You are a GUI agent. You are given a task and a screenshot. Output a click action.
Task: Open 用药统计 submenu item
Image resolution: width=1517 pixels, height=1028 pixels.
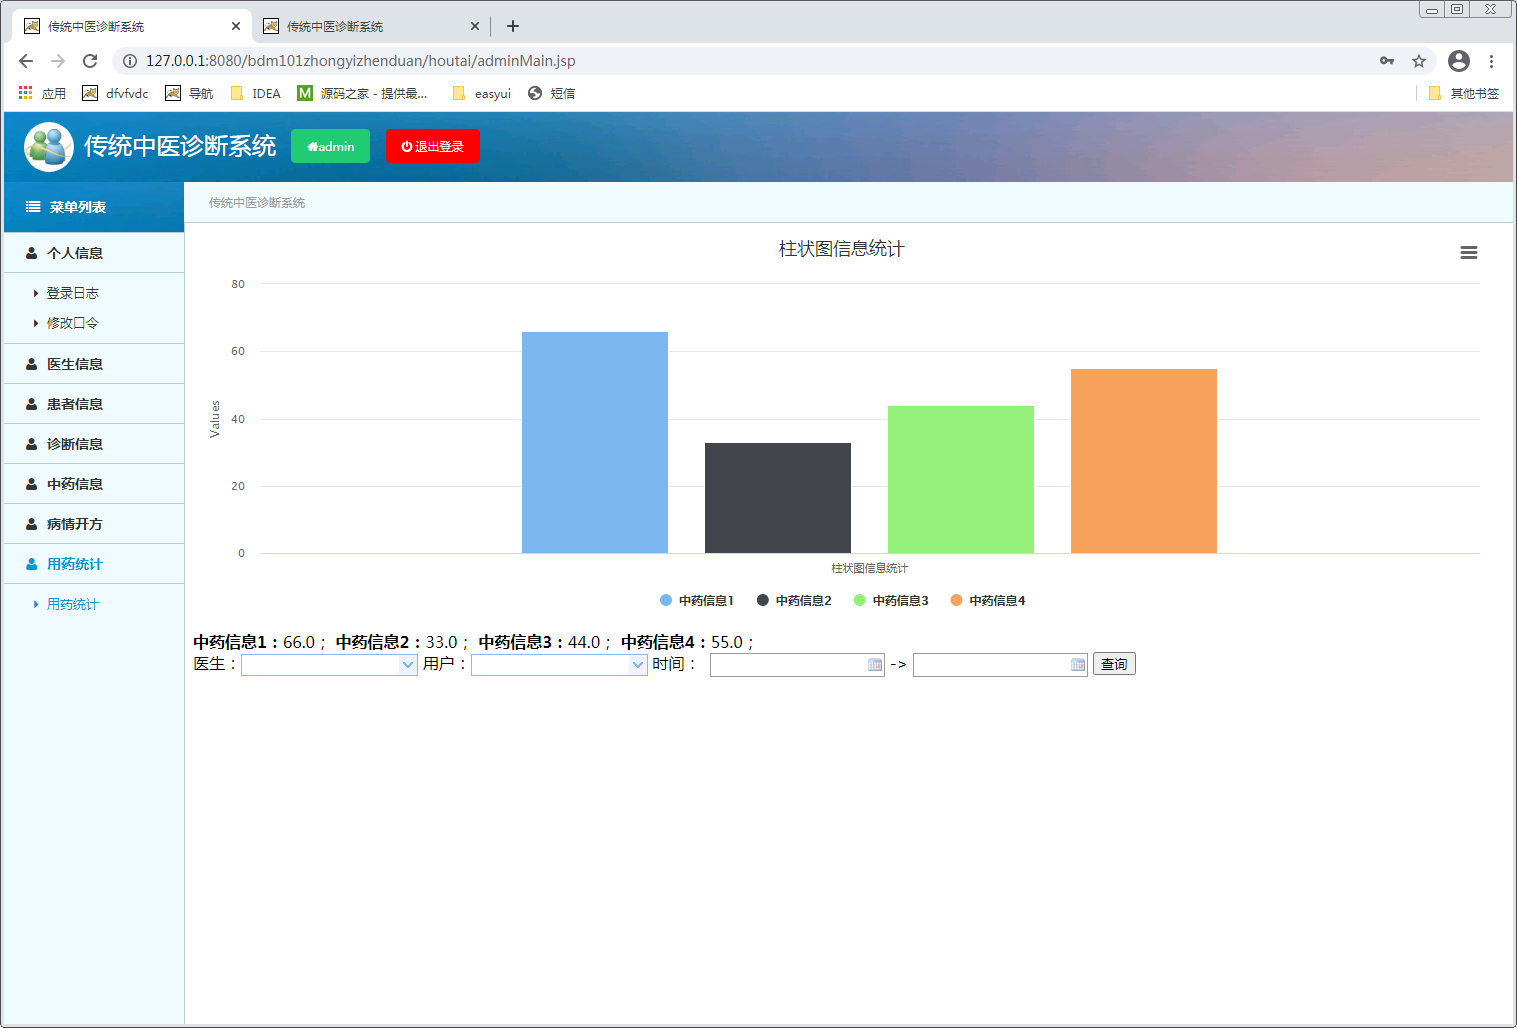coord(72,604)
